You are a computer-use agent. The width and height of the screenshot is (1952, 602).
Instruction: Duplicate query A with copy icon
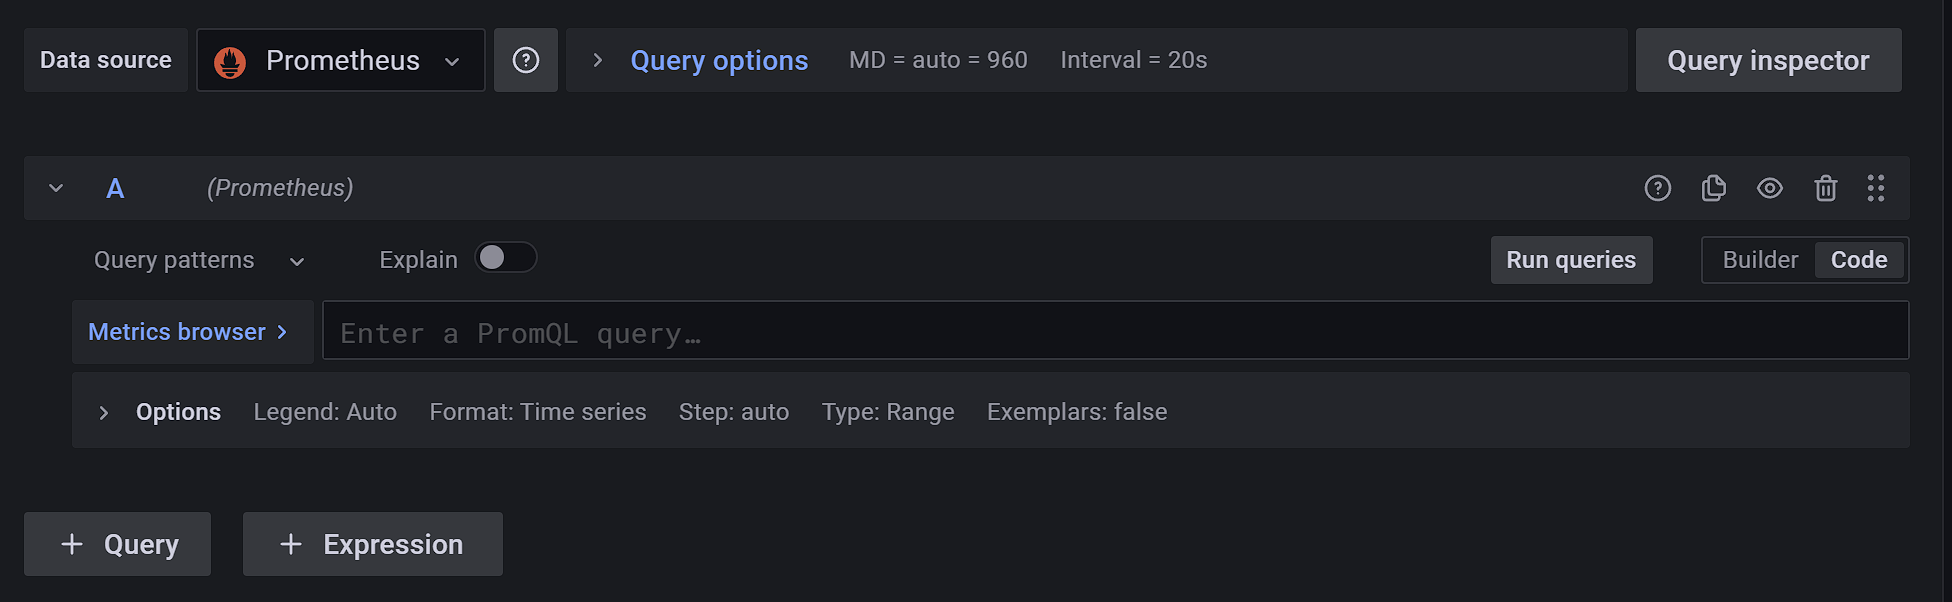pos(1714,188)
